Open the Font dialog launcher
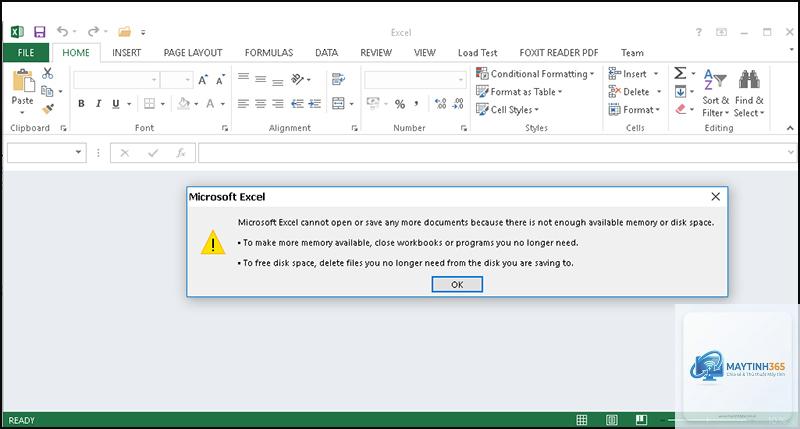Viewport: 800px width, 429px height. [224, 128]
